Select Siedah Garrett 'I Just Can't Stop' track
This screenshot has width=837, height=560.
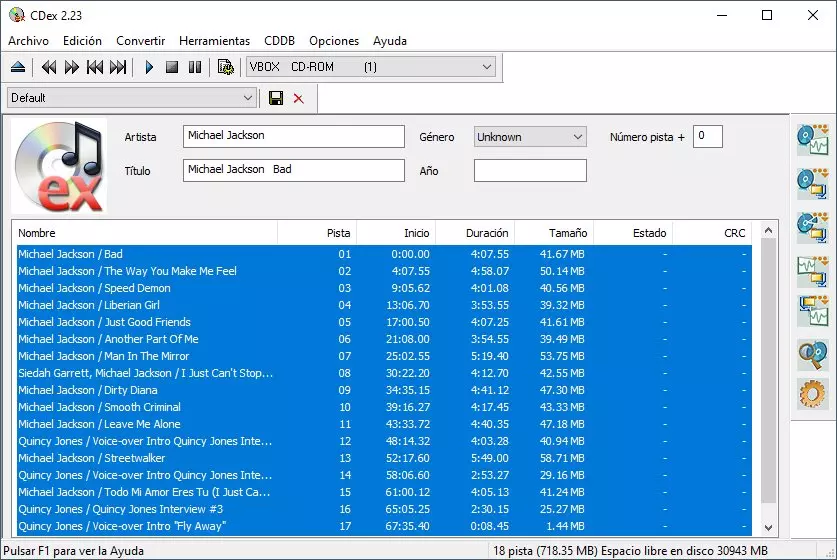(384, 373)
